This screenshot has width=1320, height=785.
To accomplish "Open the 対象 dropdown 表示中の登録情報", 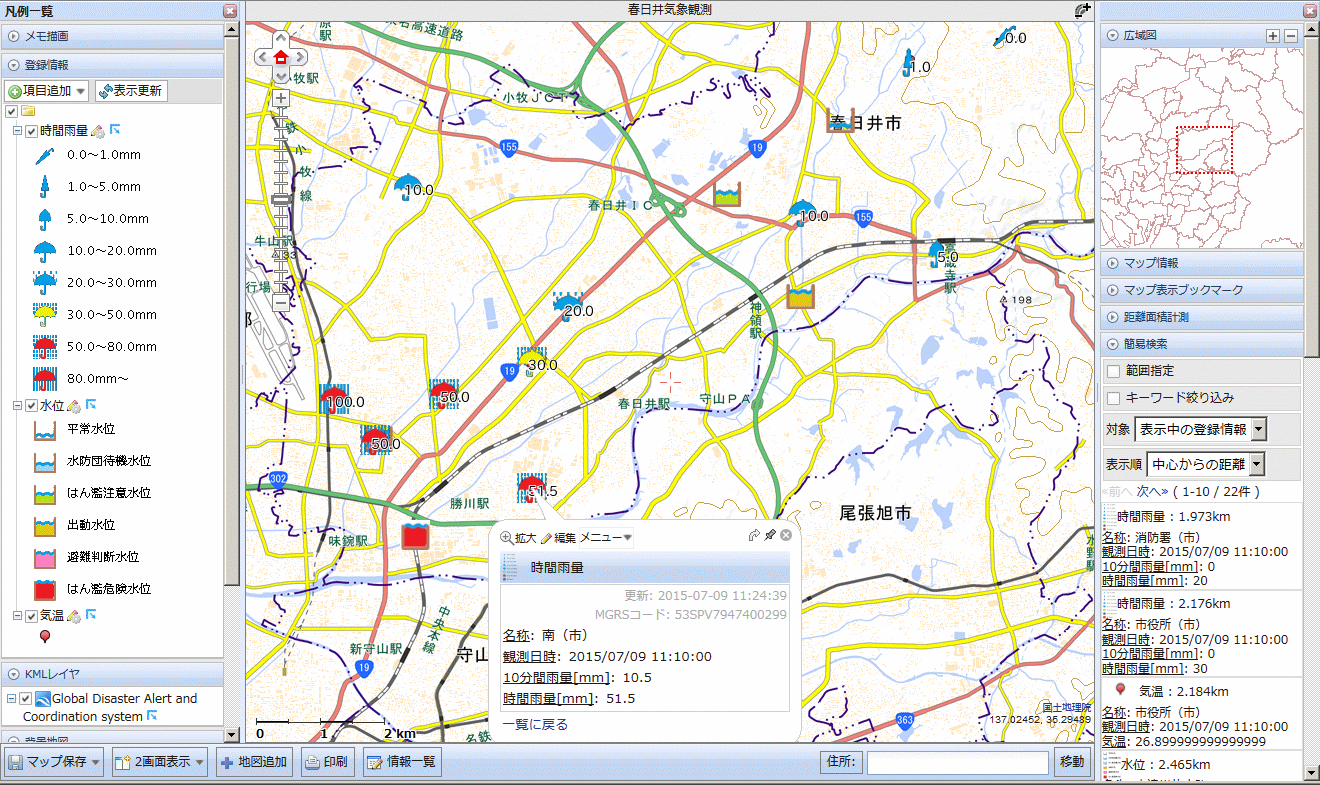I will [x=1201, y=429].
